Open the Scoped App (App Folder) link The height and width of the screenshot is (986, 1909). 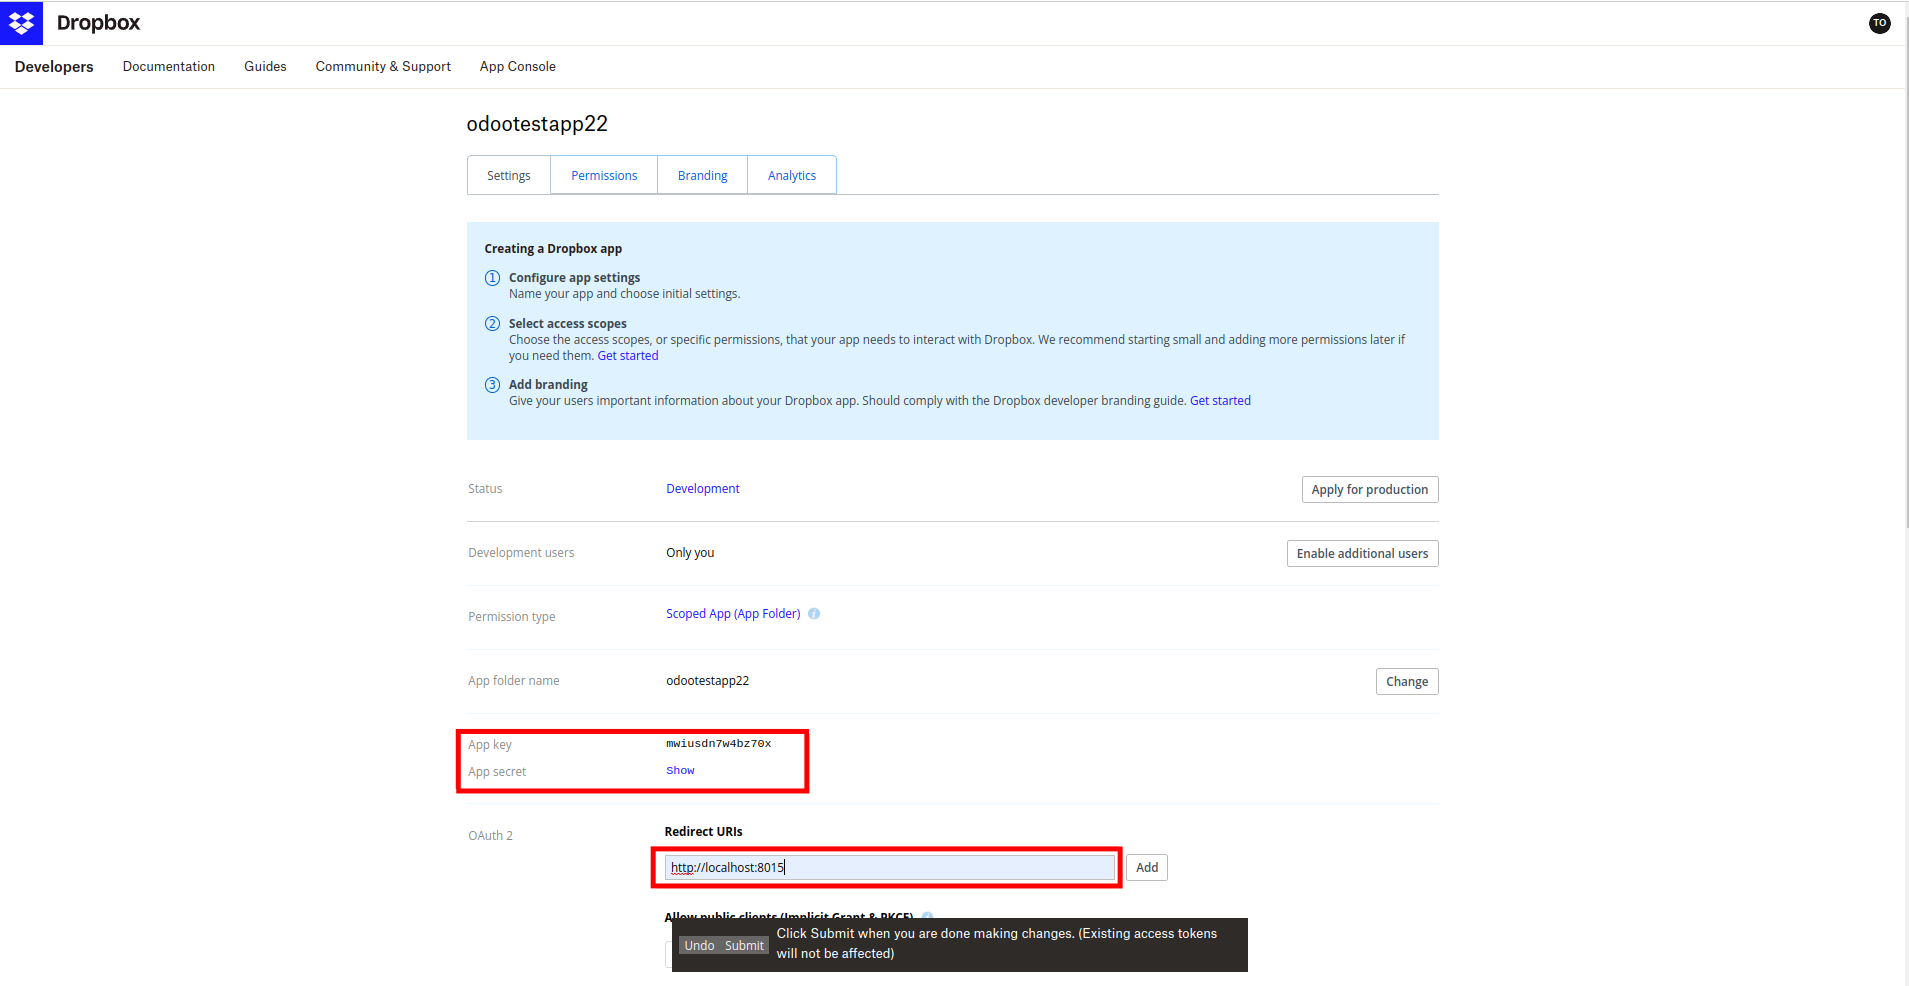[x=733, y=614]
